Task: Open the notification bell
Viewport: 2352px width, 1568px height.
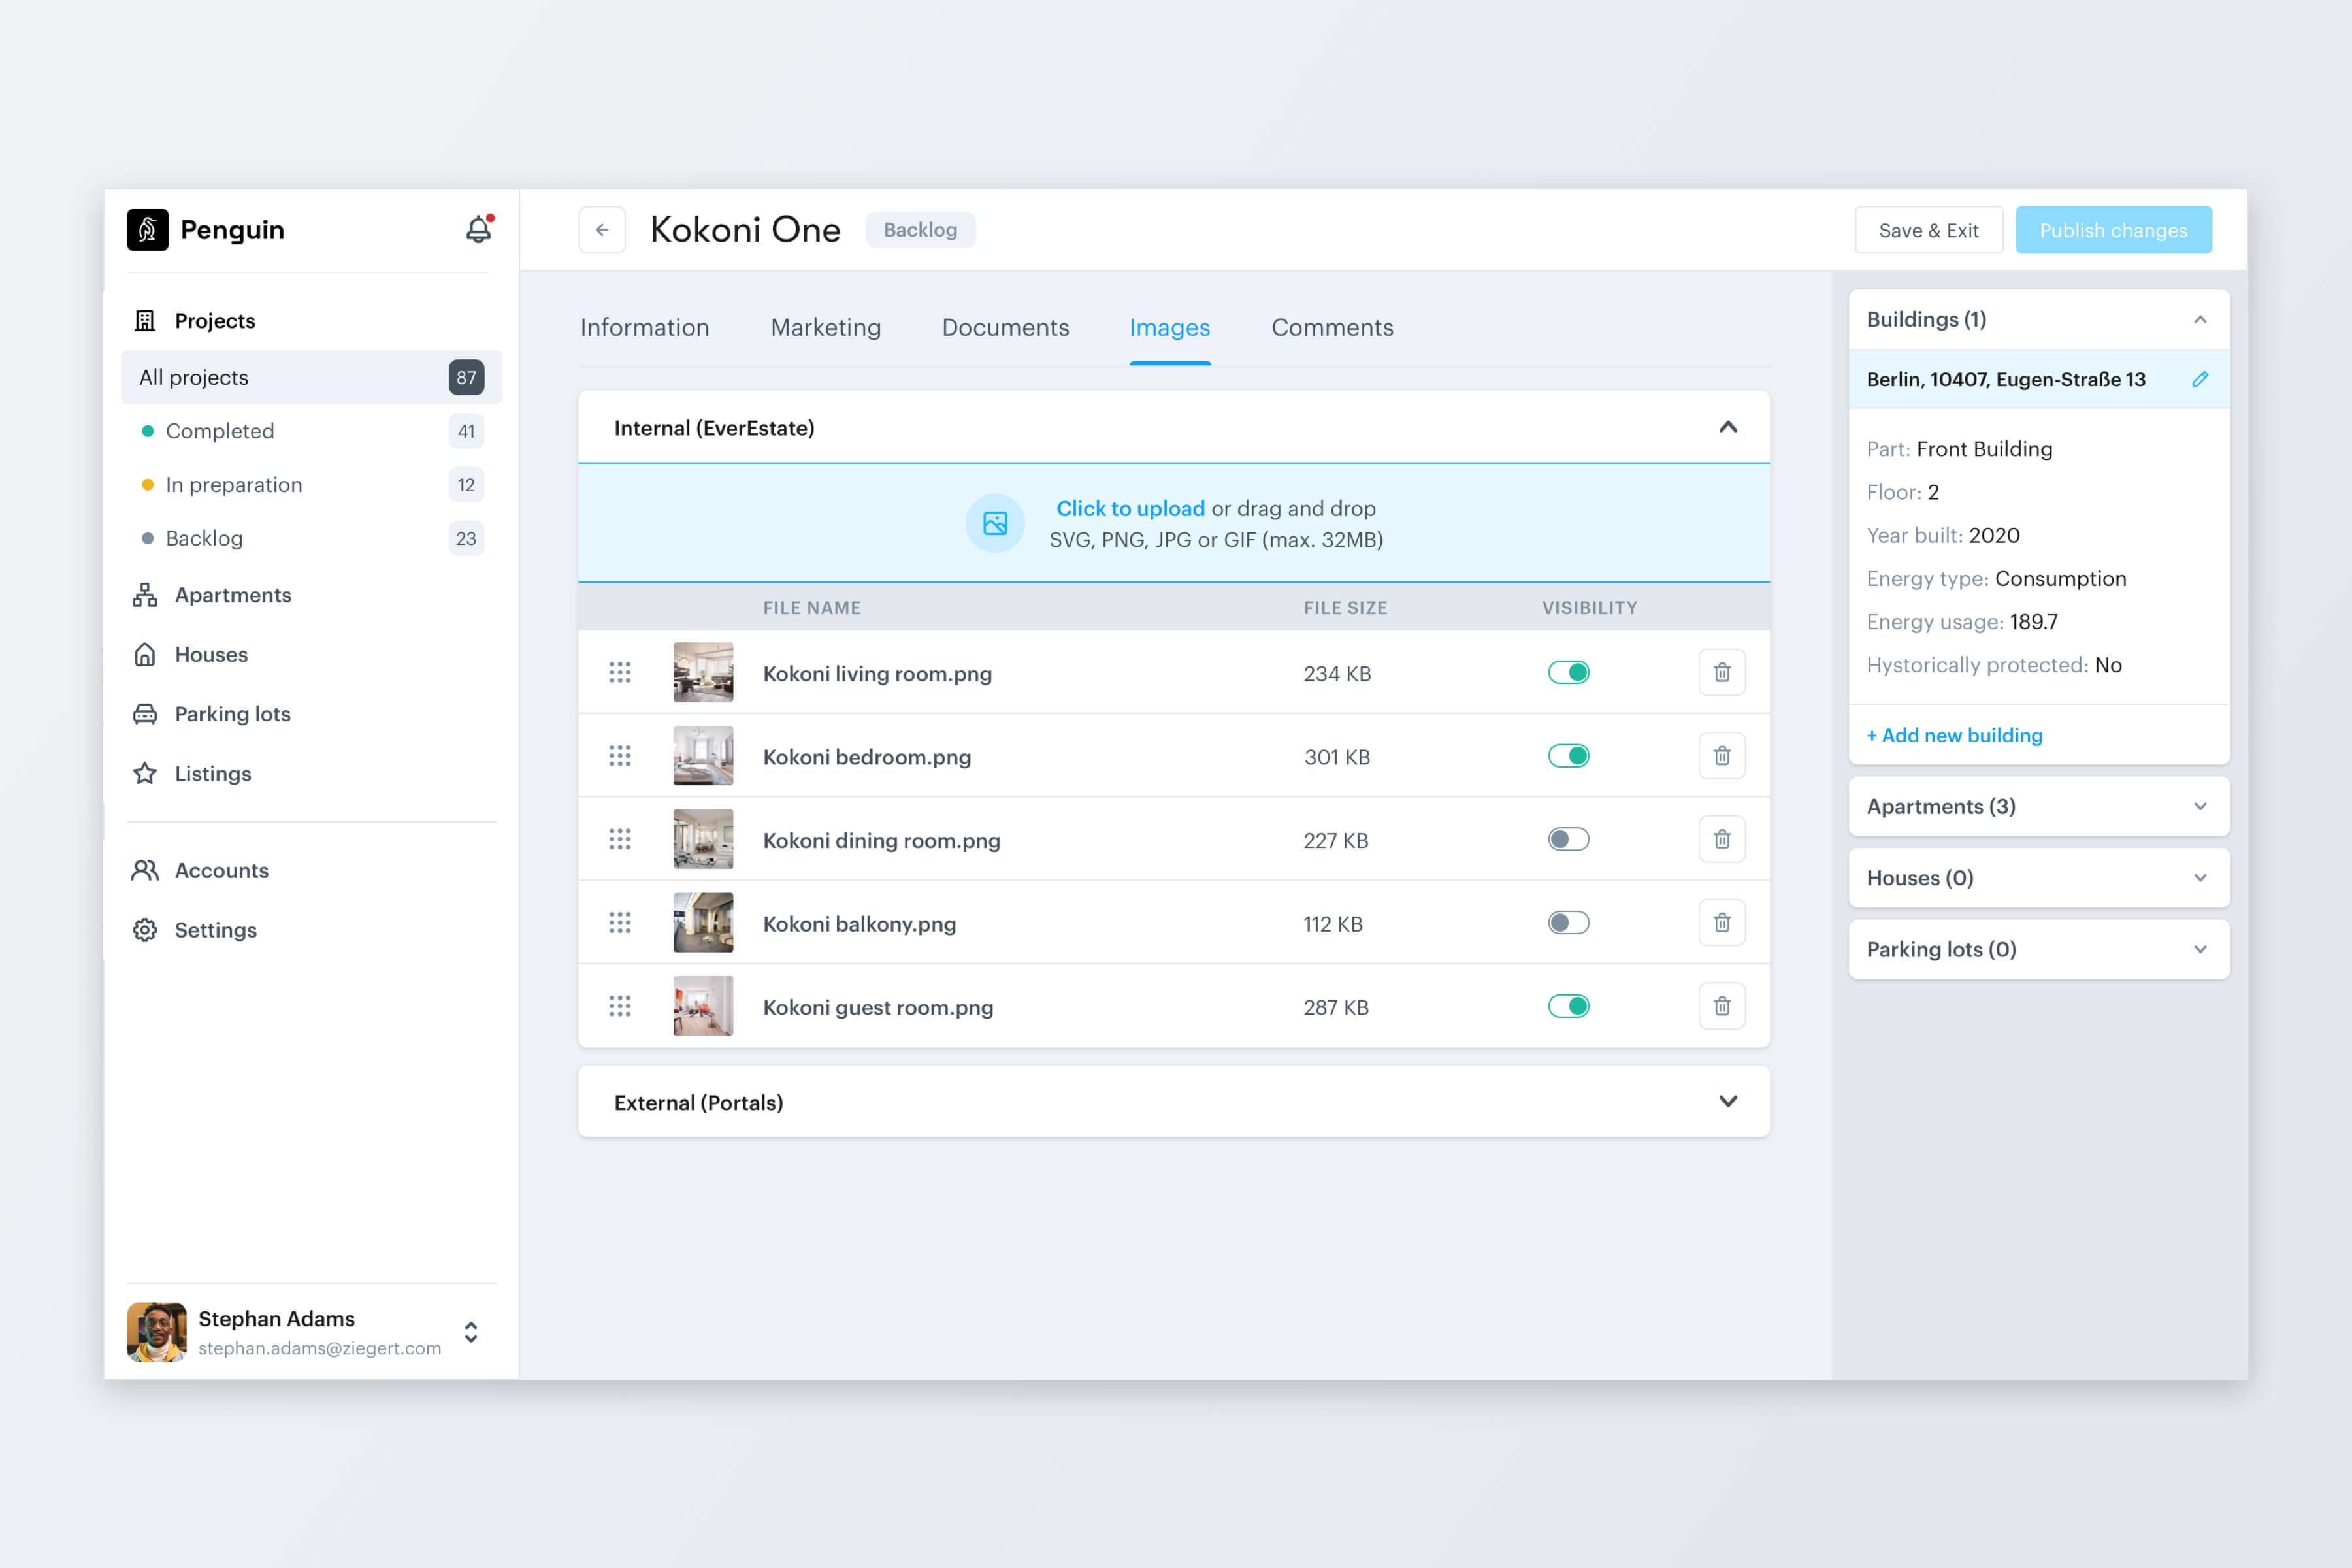Action: [477, 229]
